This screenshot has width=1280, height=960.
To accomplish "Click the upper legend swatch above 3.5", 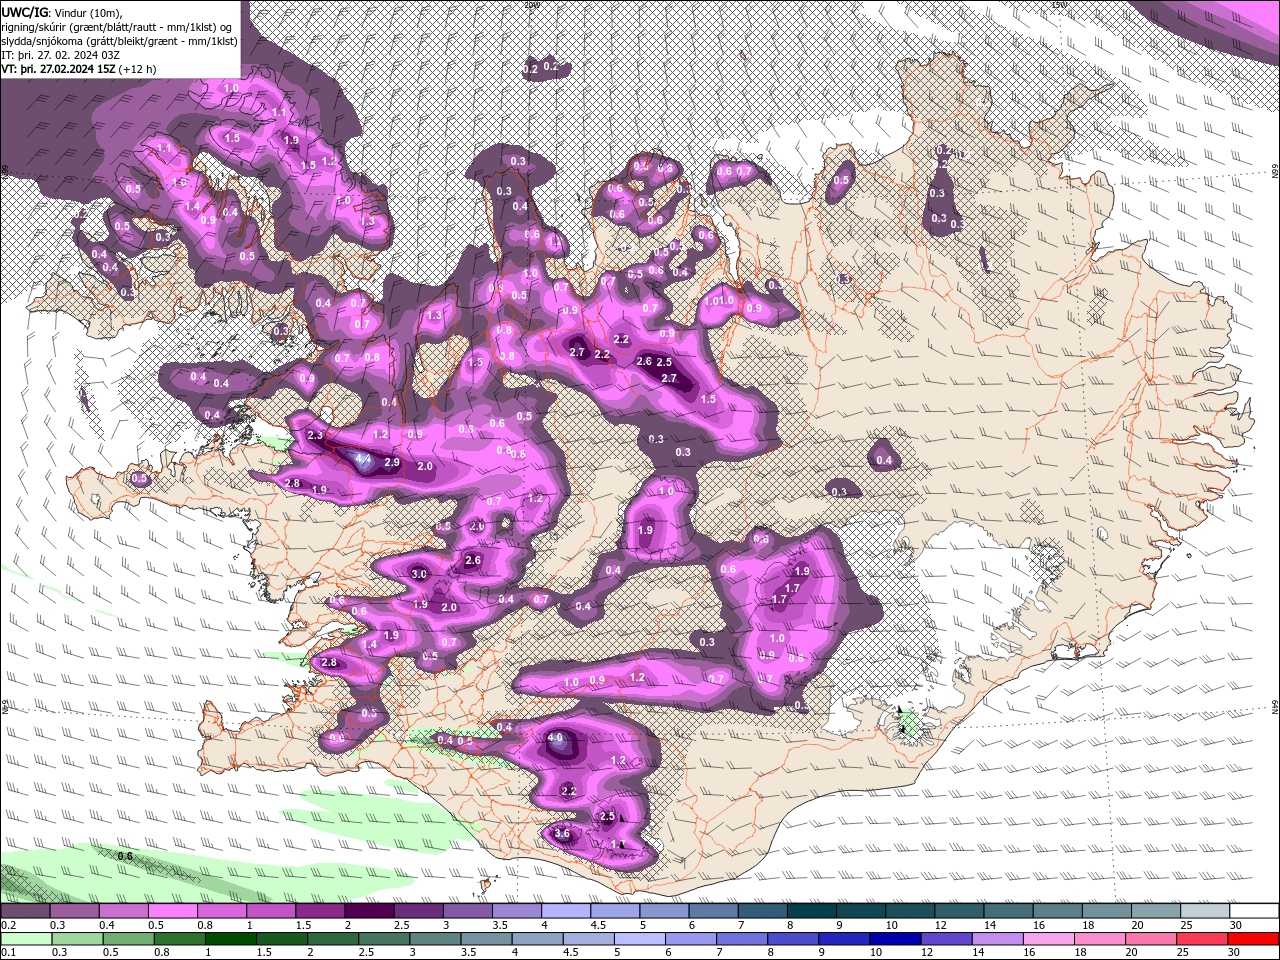I will coord(515,911).
